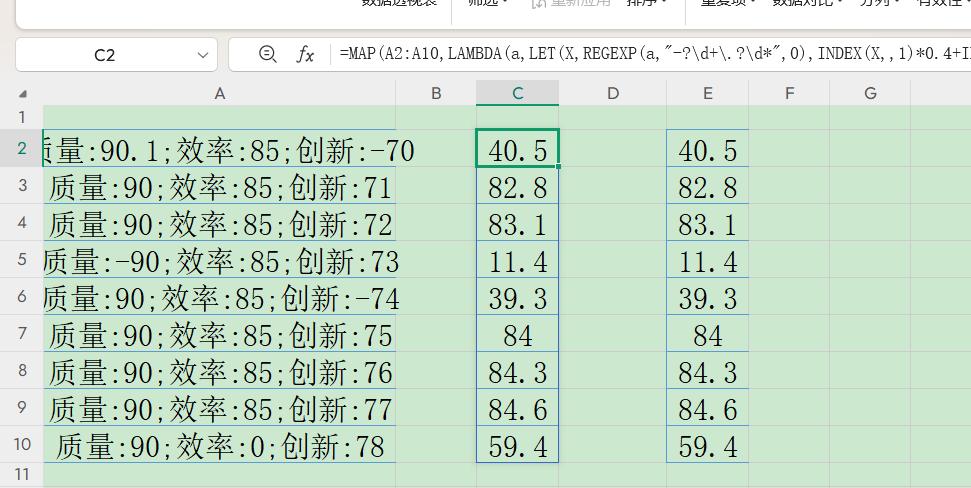Select row 7 header
Image resolution: width=971 pixels, height=488 pixels.
pyautogui.click(x=22, y=333)
